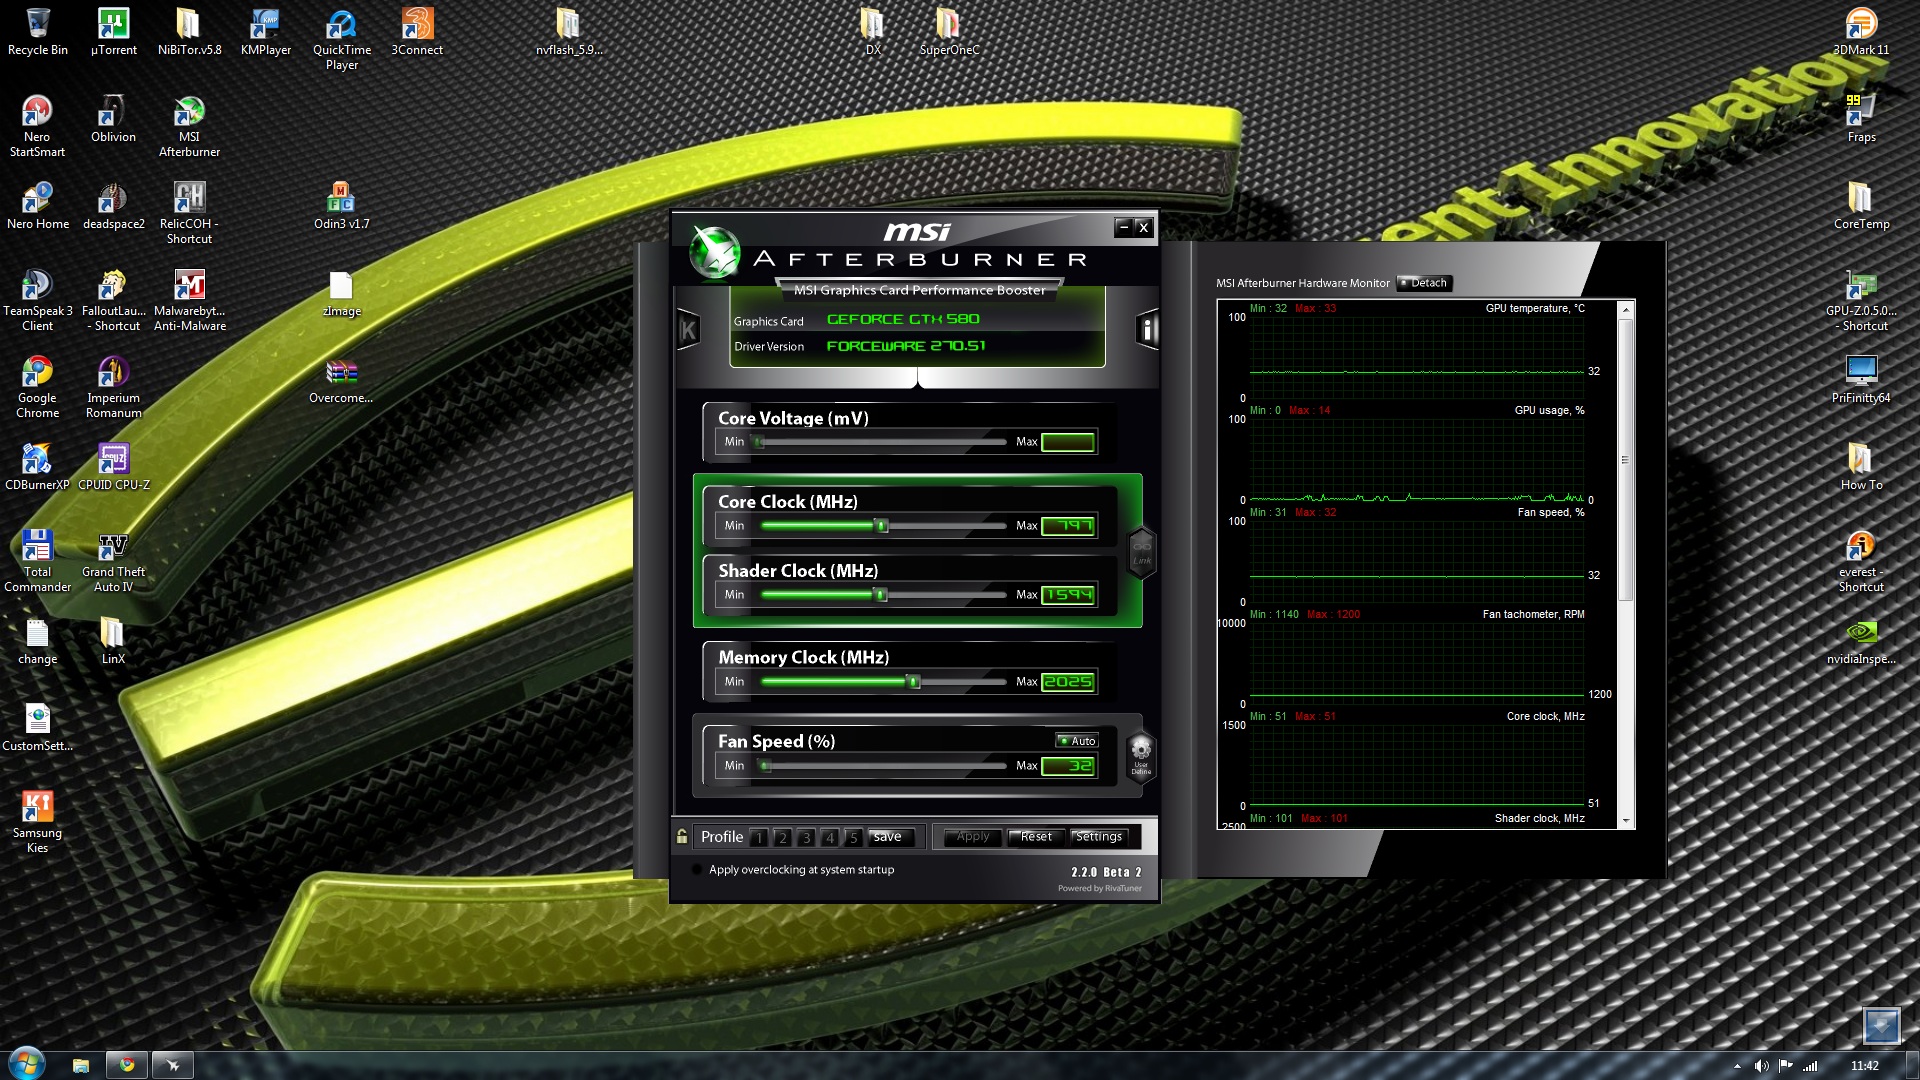Open the fan User Define gear icon
Screen dimensions: 1920x1080
[x=1141, y=755]
